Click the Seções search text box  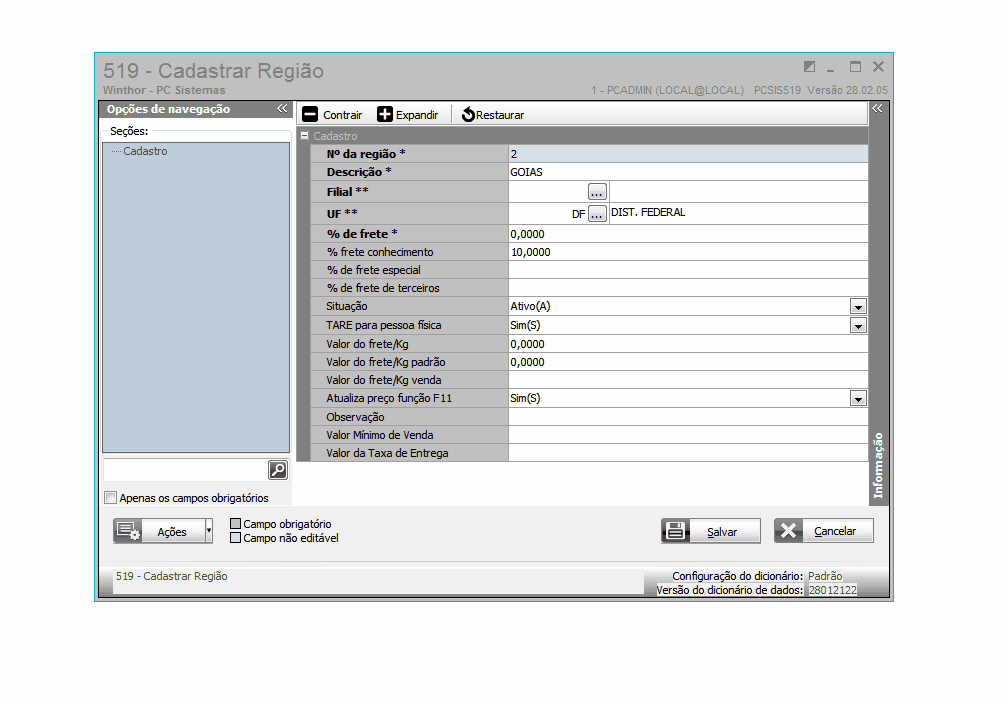185,470
